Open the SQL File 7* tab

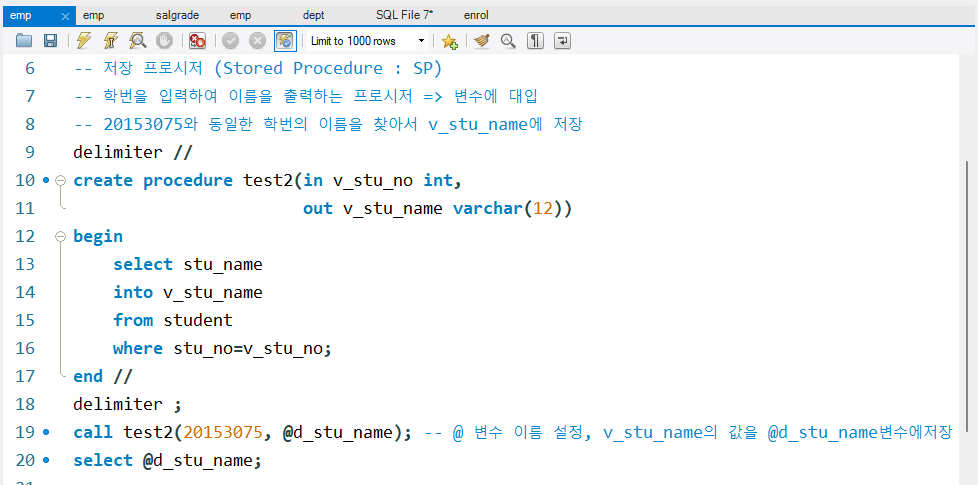pos(404,16)
